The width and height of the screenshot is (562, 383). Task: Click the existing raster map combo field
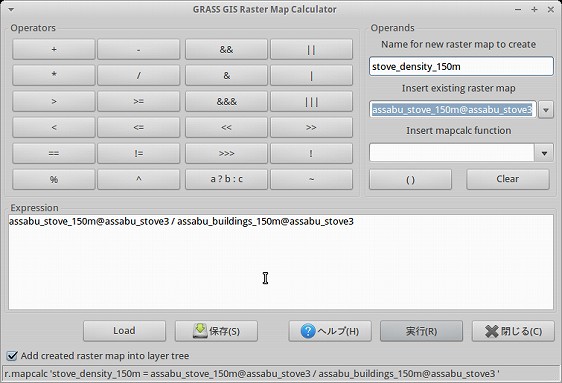[453, 110]
